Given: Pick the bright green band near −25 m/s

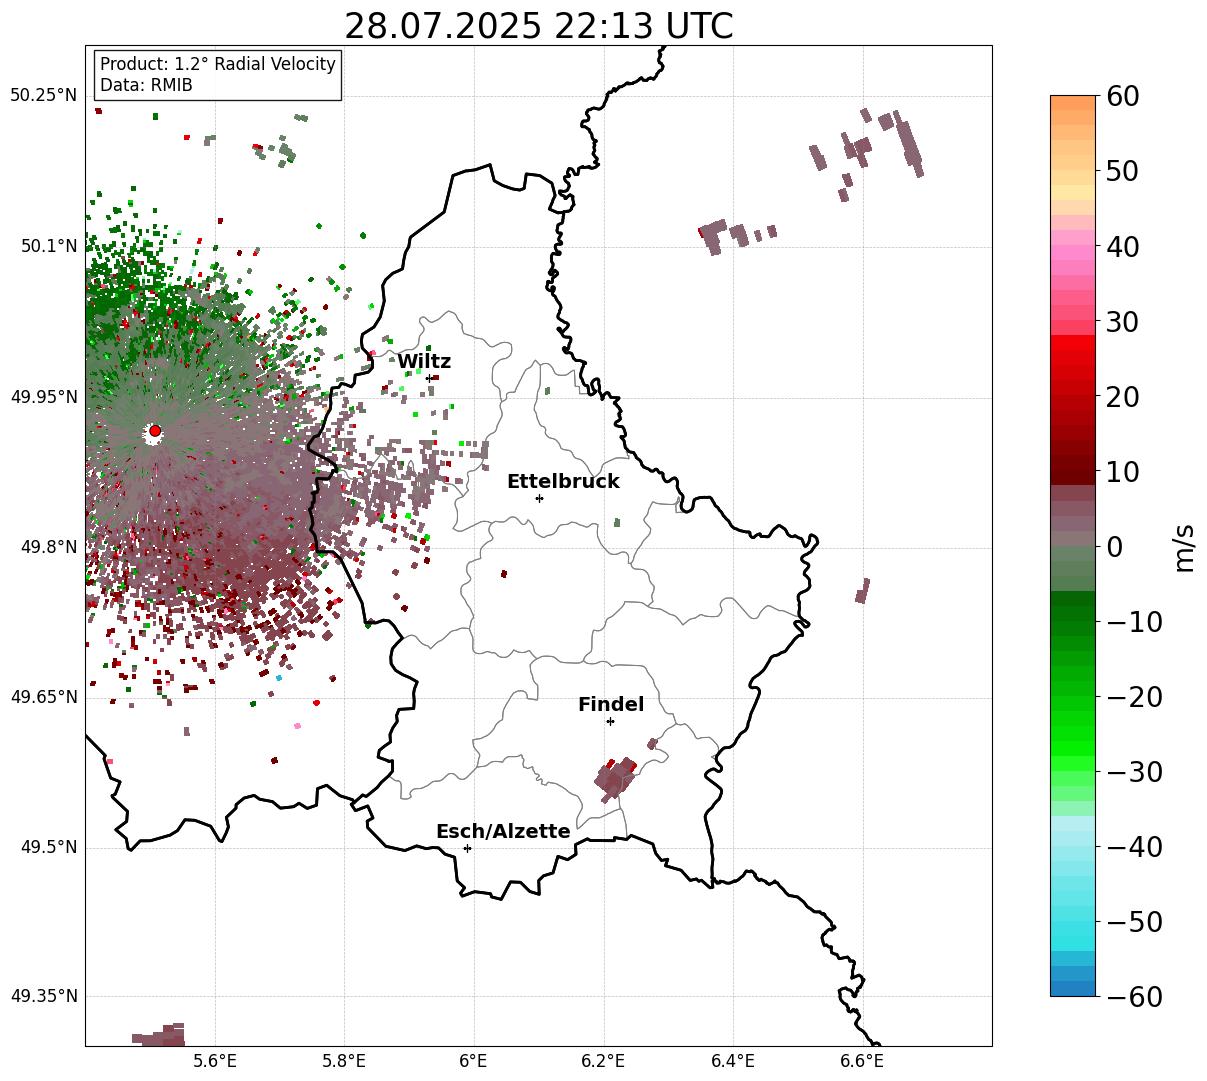Looking at the screenshot, I should 1073,735.
